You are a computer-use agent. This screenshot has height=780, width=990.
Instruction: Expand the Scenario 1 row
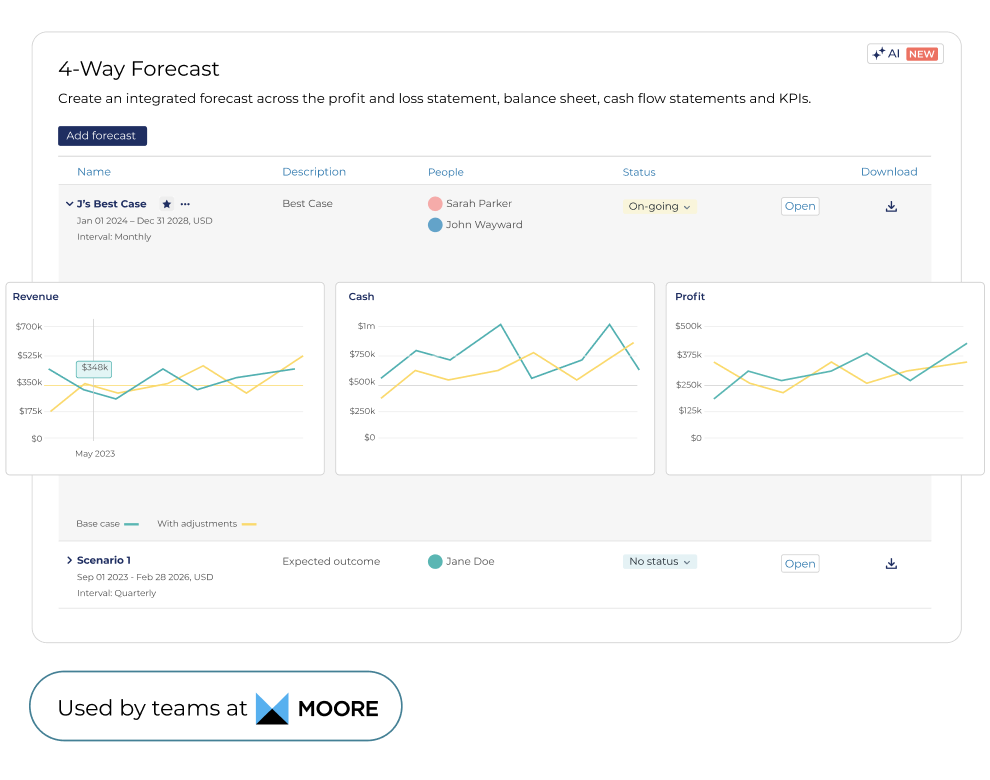(69, 560)
